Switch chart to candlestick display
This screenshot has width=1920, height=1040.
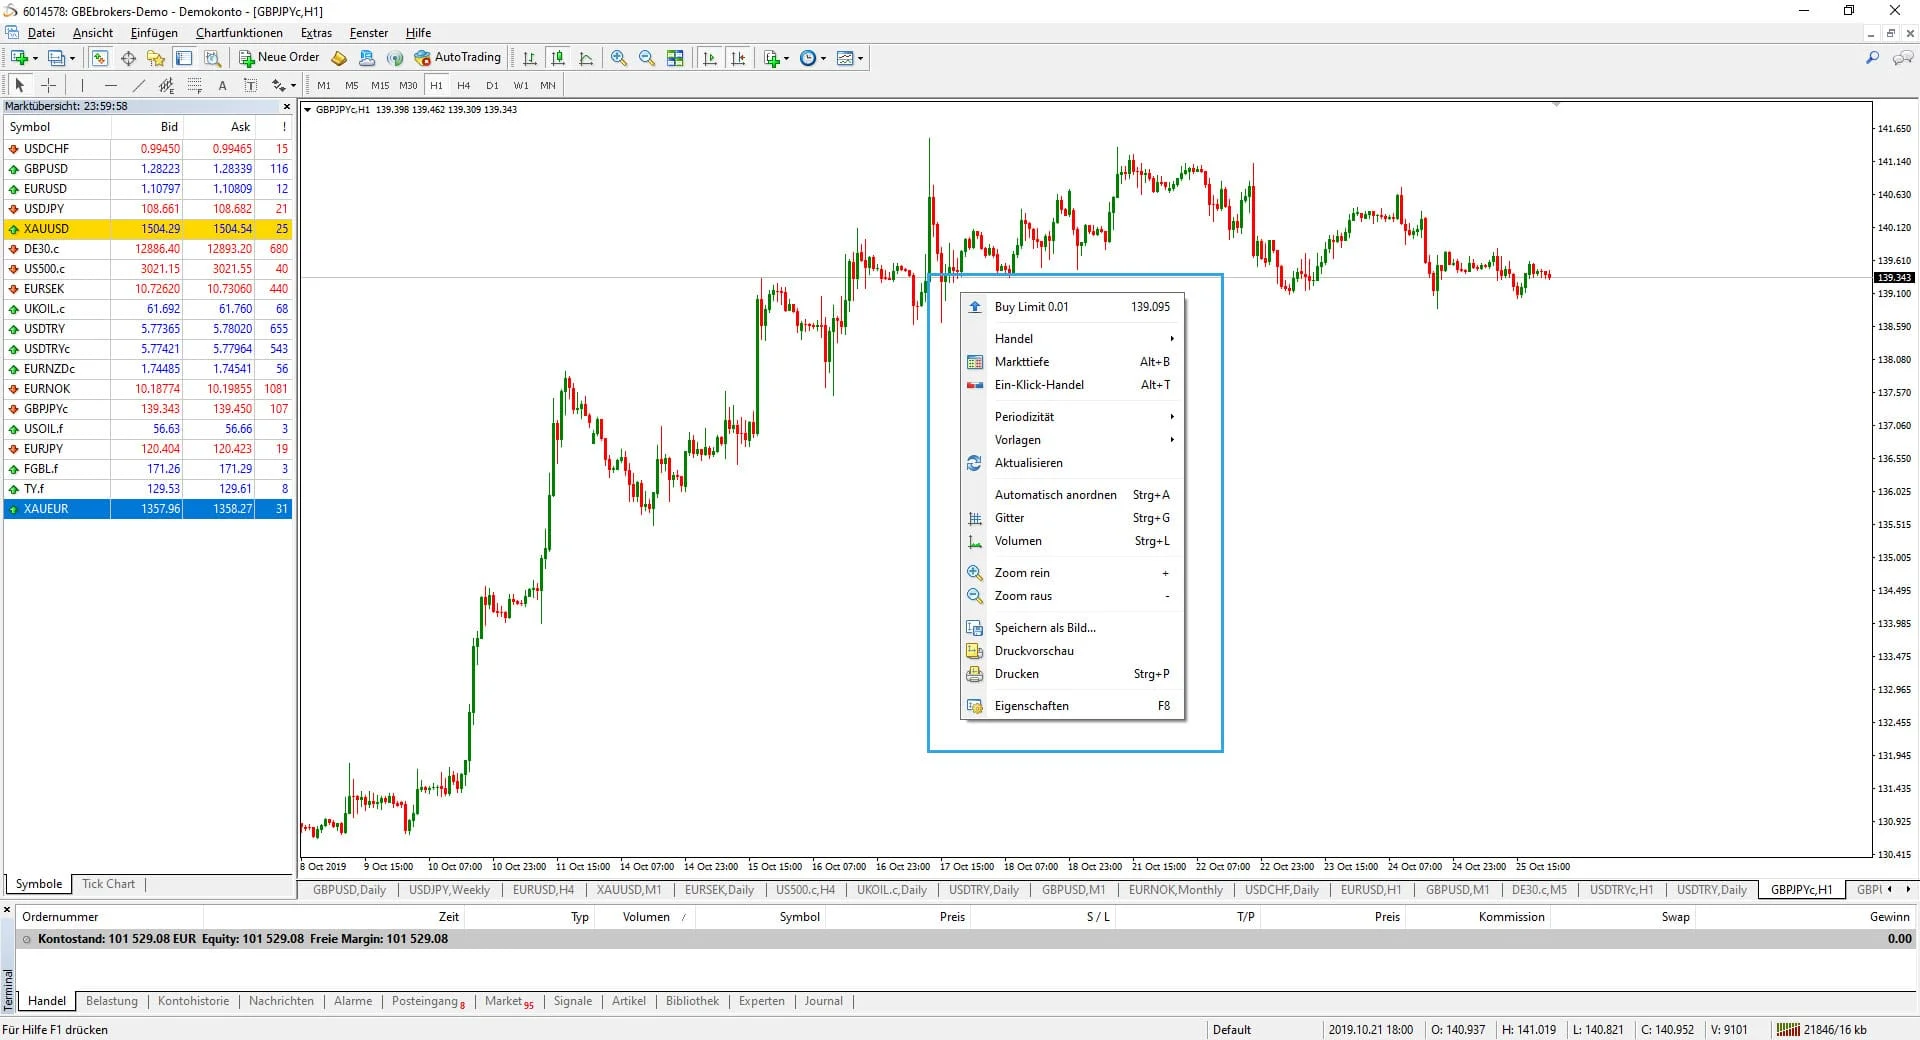[x=558, y=57]
